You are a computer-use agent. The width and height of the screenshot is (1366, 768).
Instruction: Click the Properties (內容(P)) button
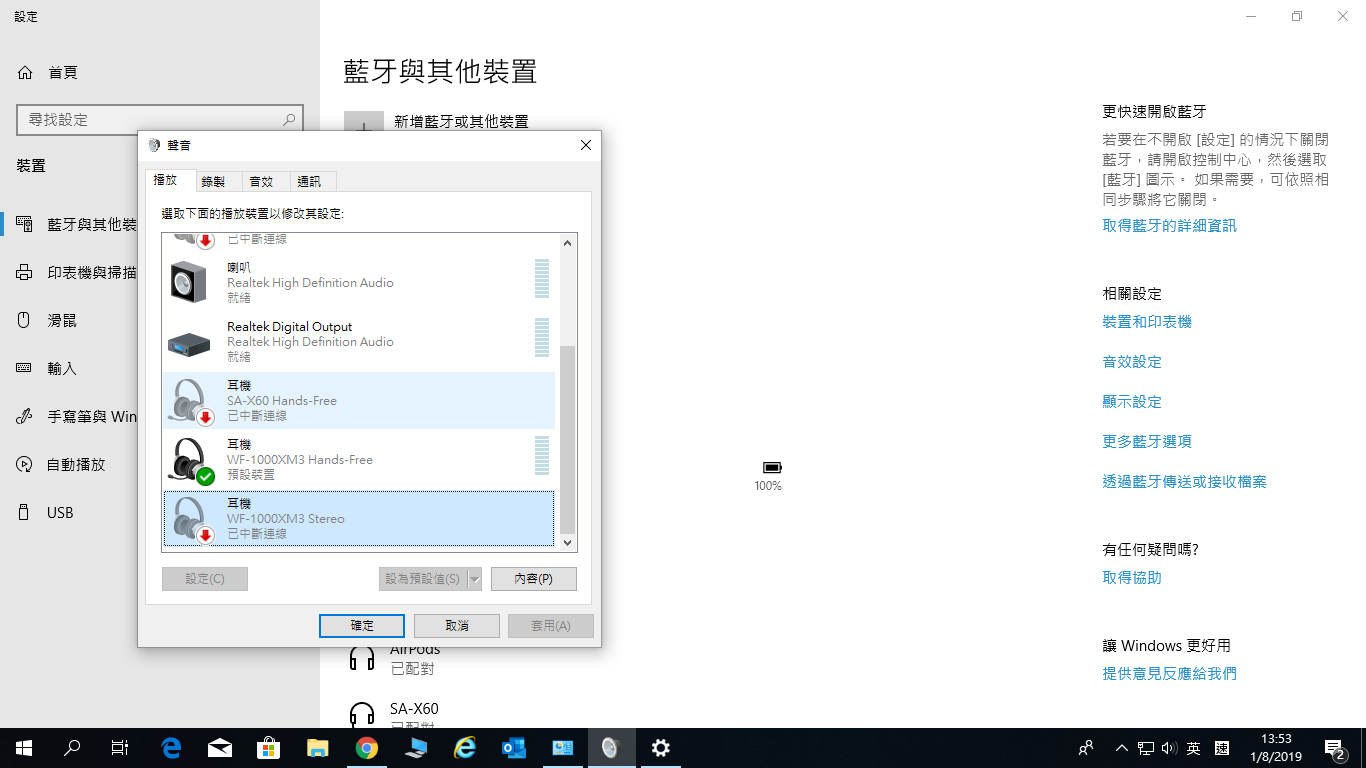(534, 579)
